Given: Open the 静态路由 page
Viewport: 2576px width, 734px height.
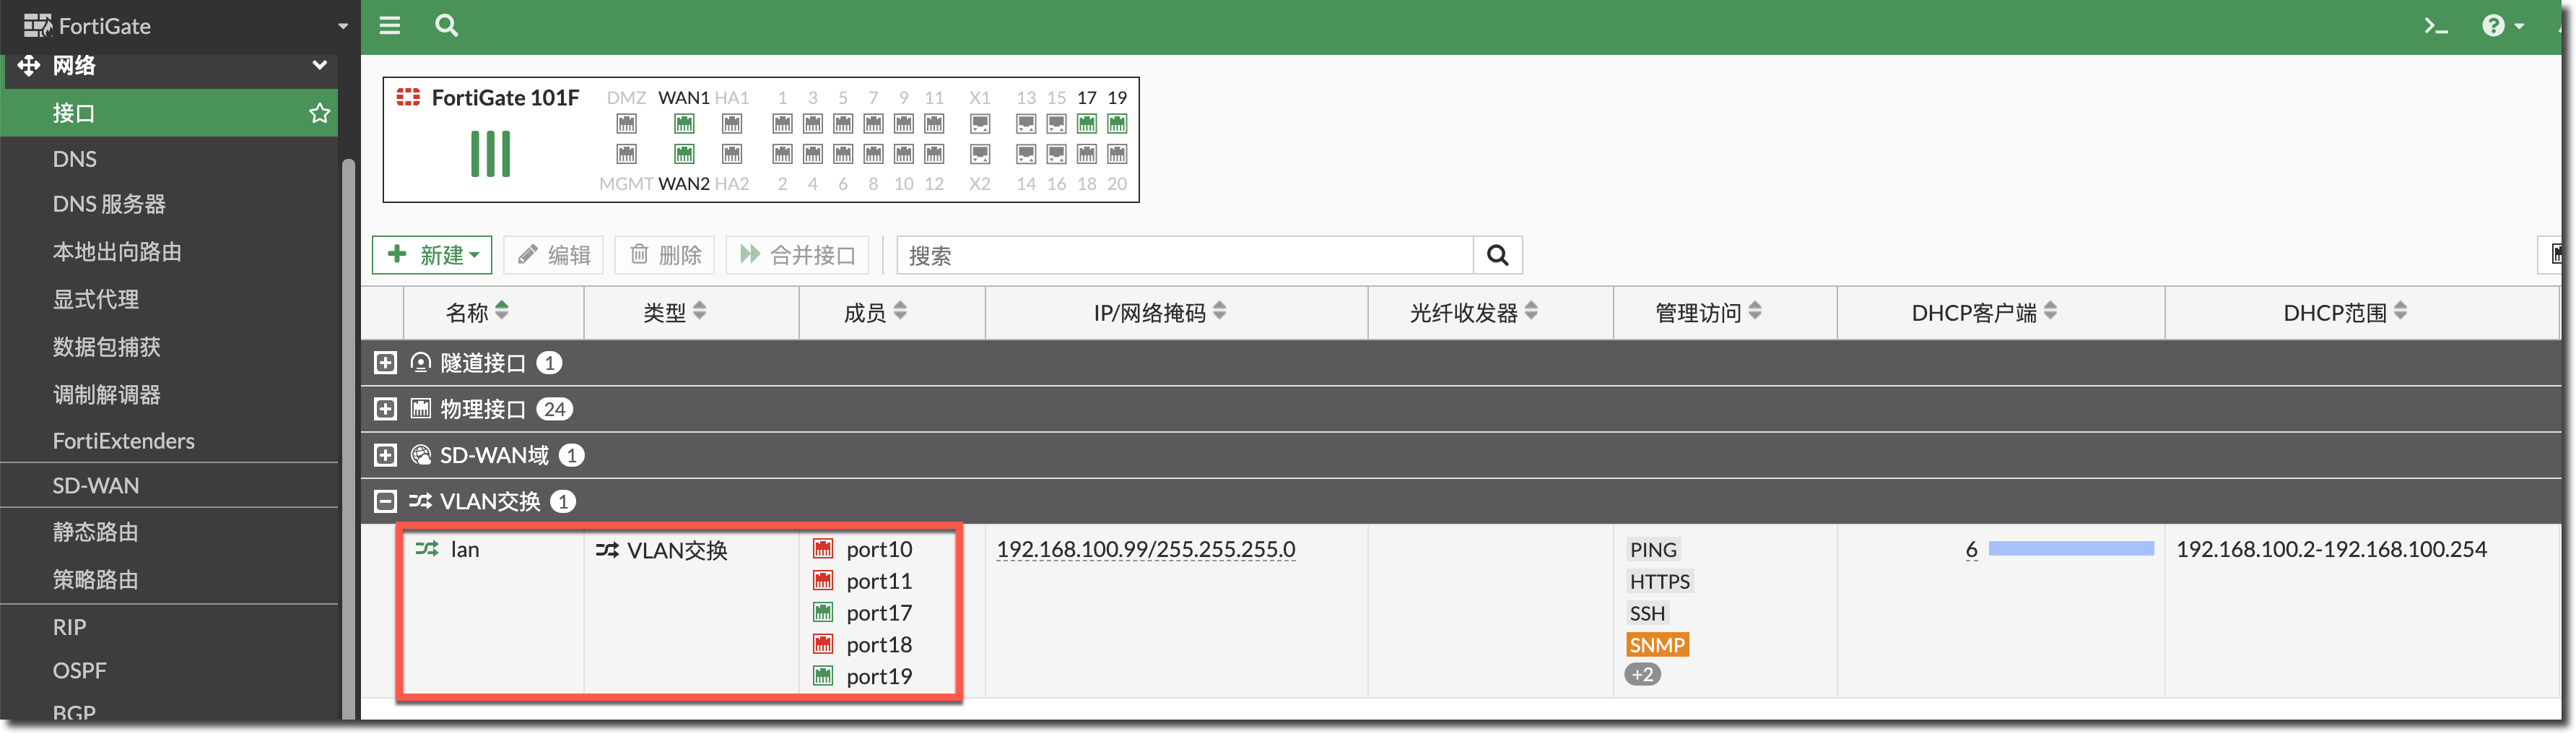Looking at the screenshot, I should 95,531.
